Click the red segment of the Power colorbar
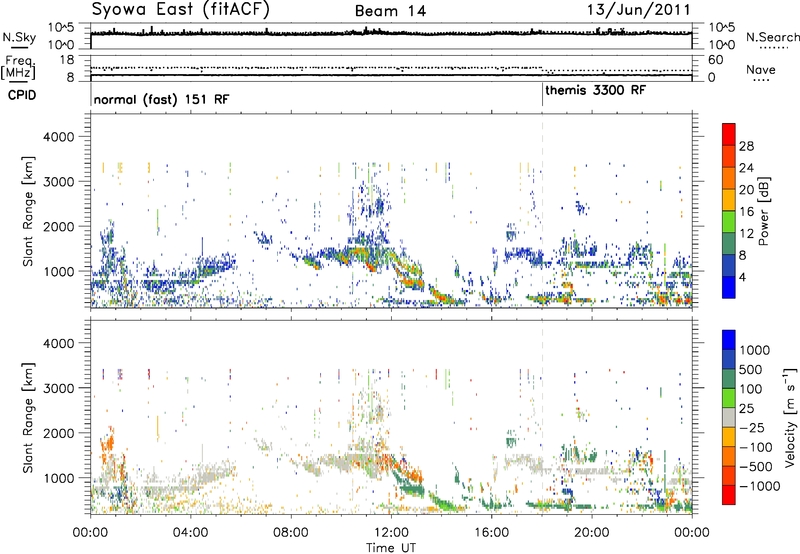This screenshot has height=554, width=800. pos(729,134)
